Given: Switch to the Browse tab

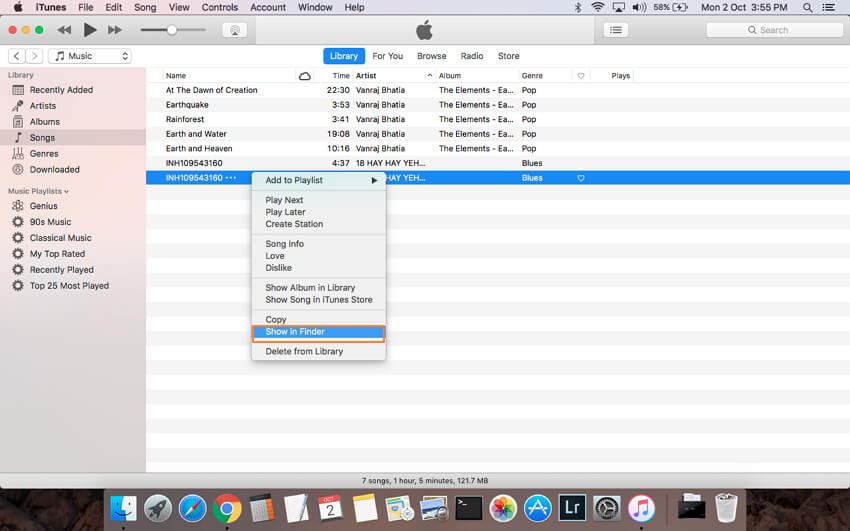Looking at the screenshot, I should pyautogui.click(x=432, y=56).
